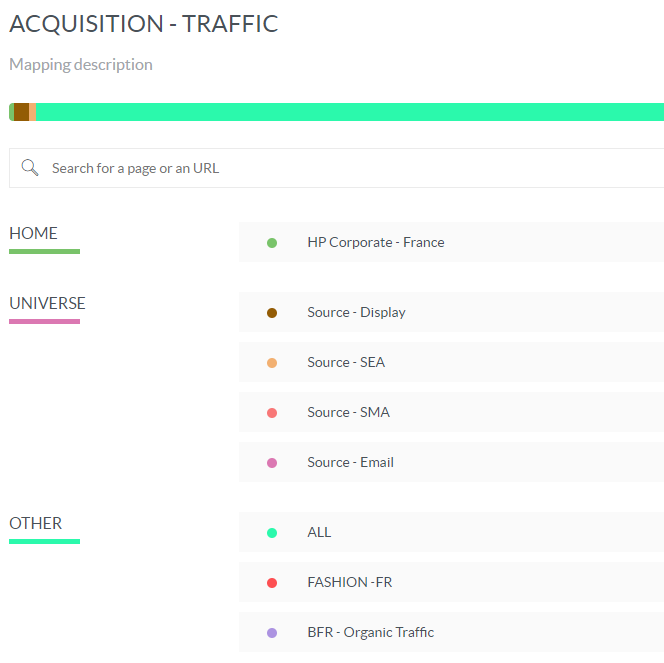This screenshot has height=663, width=664.
Task: Click the magnifying glass search icon
Action: [30, 168]
